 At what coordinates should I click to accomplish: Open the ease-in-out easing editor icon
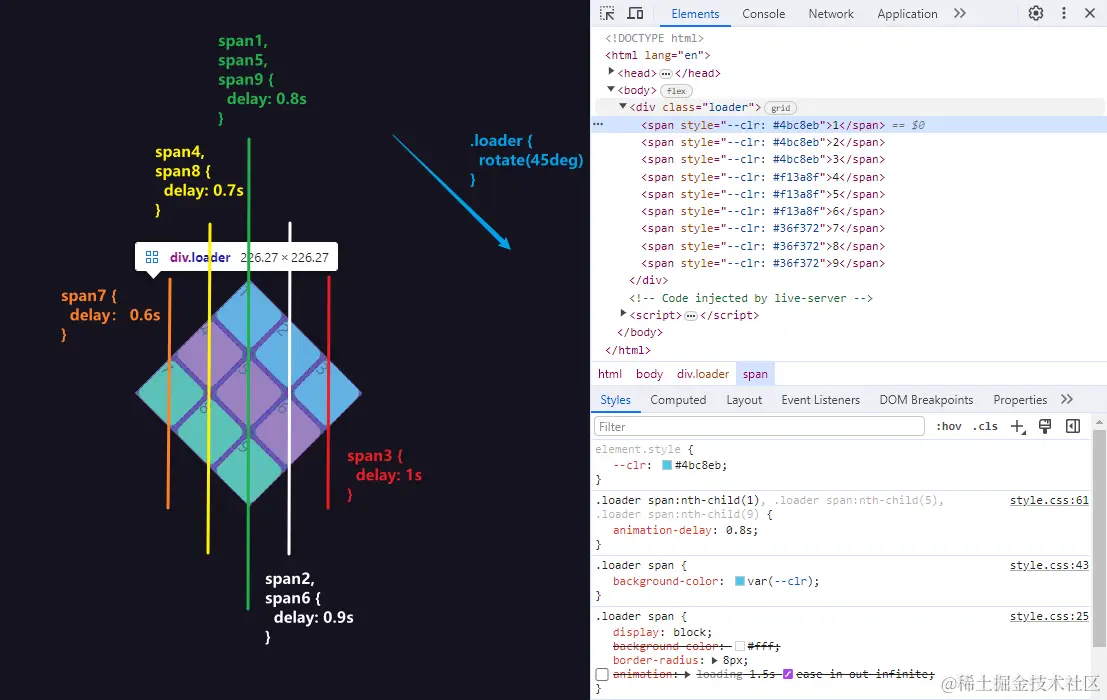pyautogui.click(x=788, y=674)
